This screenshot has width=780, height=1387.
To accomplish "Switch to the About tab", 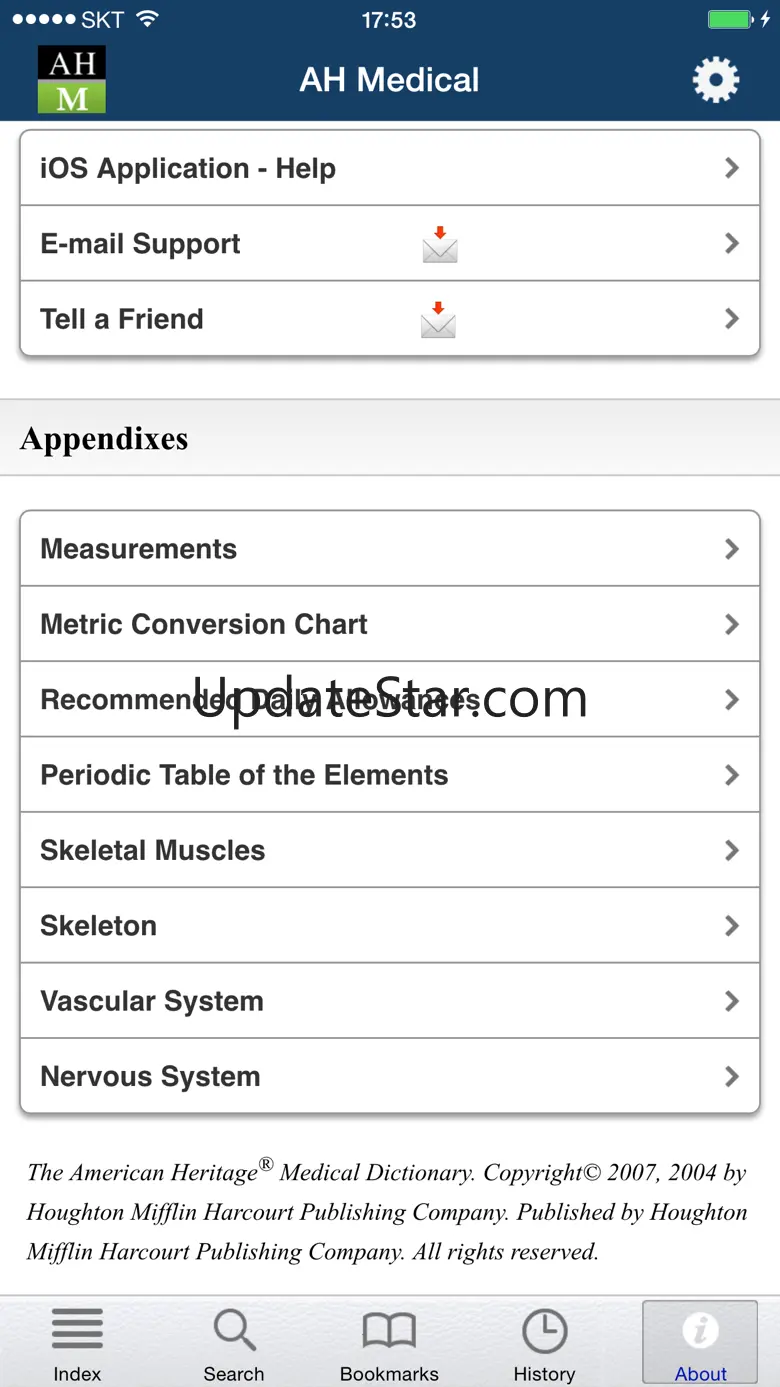I will (x=700, y=1342).
